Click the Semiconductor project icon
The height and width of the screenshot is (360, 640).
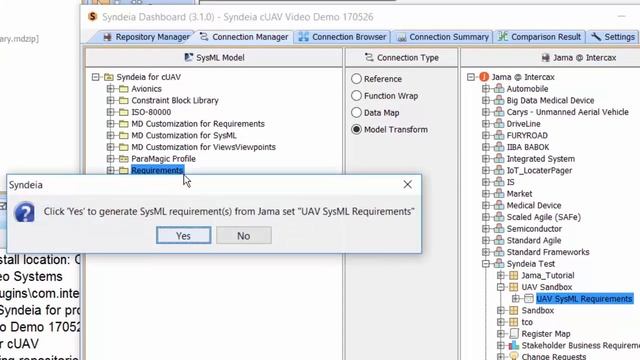pyautogui.click(x=499, y=229)
